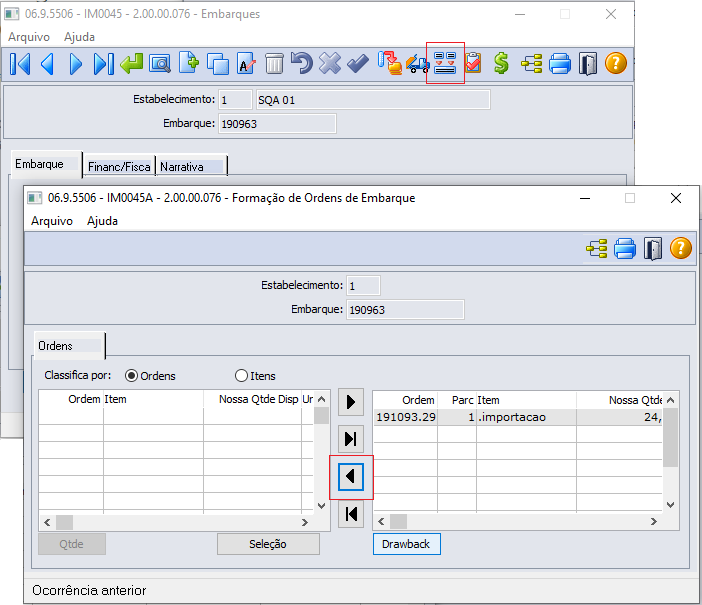Click left list vertical scrollbar up arrow
The width and height of the screenshot is (702, 605).
(321, 399)
